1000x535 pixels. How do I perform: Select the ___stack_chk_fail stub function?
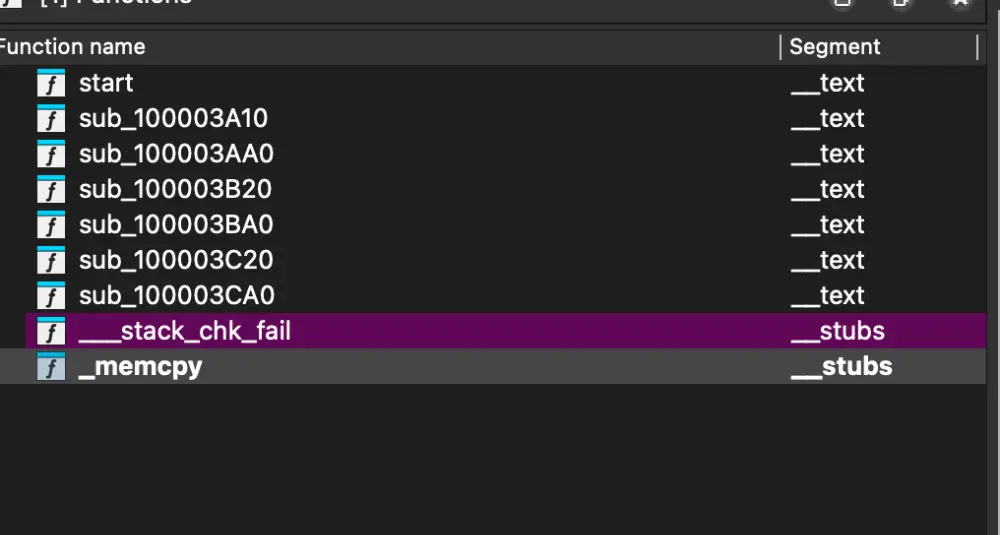point(185,331)
